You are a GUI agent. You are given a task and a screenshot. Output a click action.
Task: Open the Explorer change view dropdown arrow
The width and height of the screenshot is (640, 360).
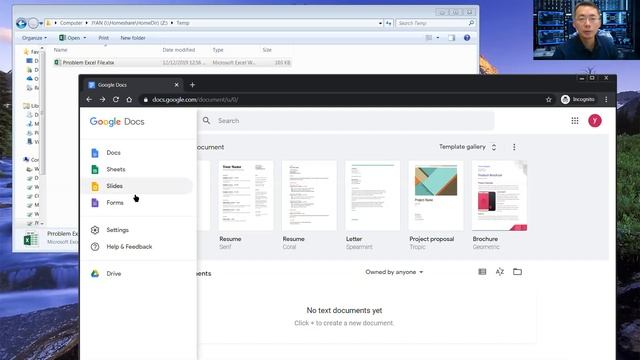[x=438, y=38]
